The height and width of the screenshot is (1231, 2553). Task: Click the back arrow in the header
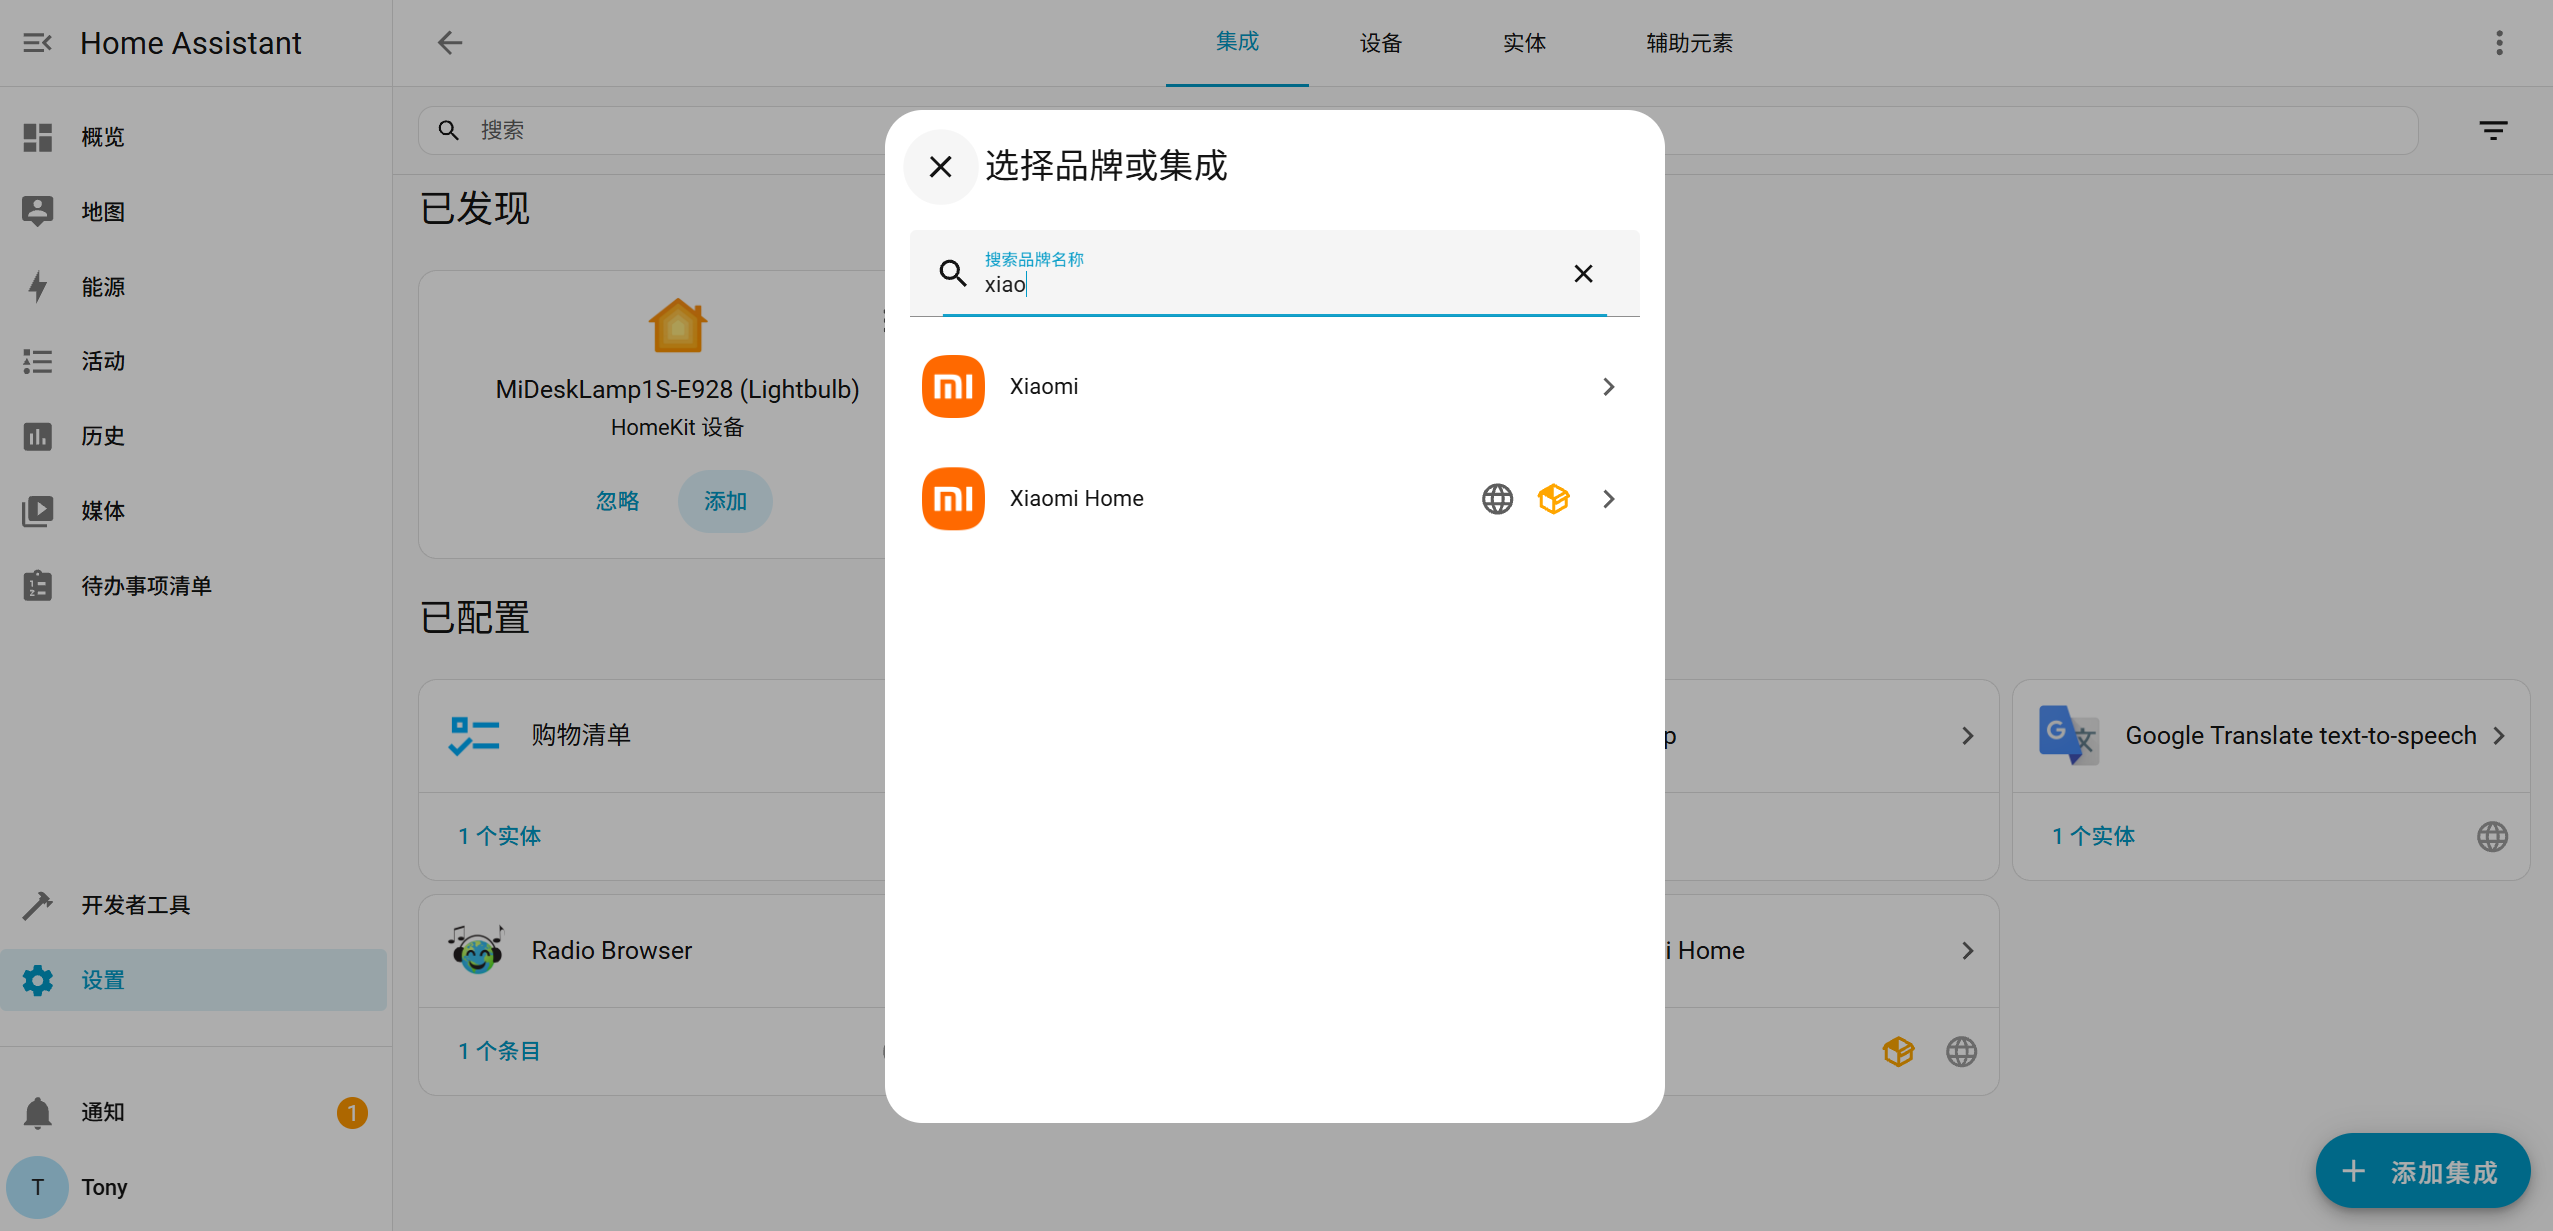tap(450, 43)
